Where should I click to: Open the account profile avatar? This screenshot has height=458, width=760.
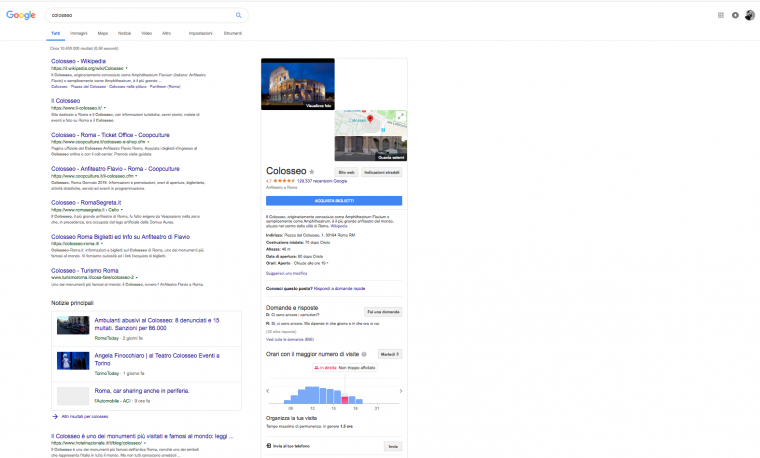coord(750,15)
